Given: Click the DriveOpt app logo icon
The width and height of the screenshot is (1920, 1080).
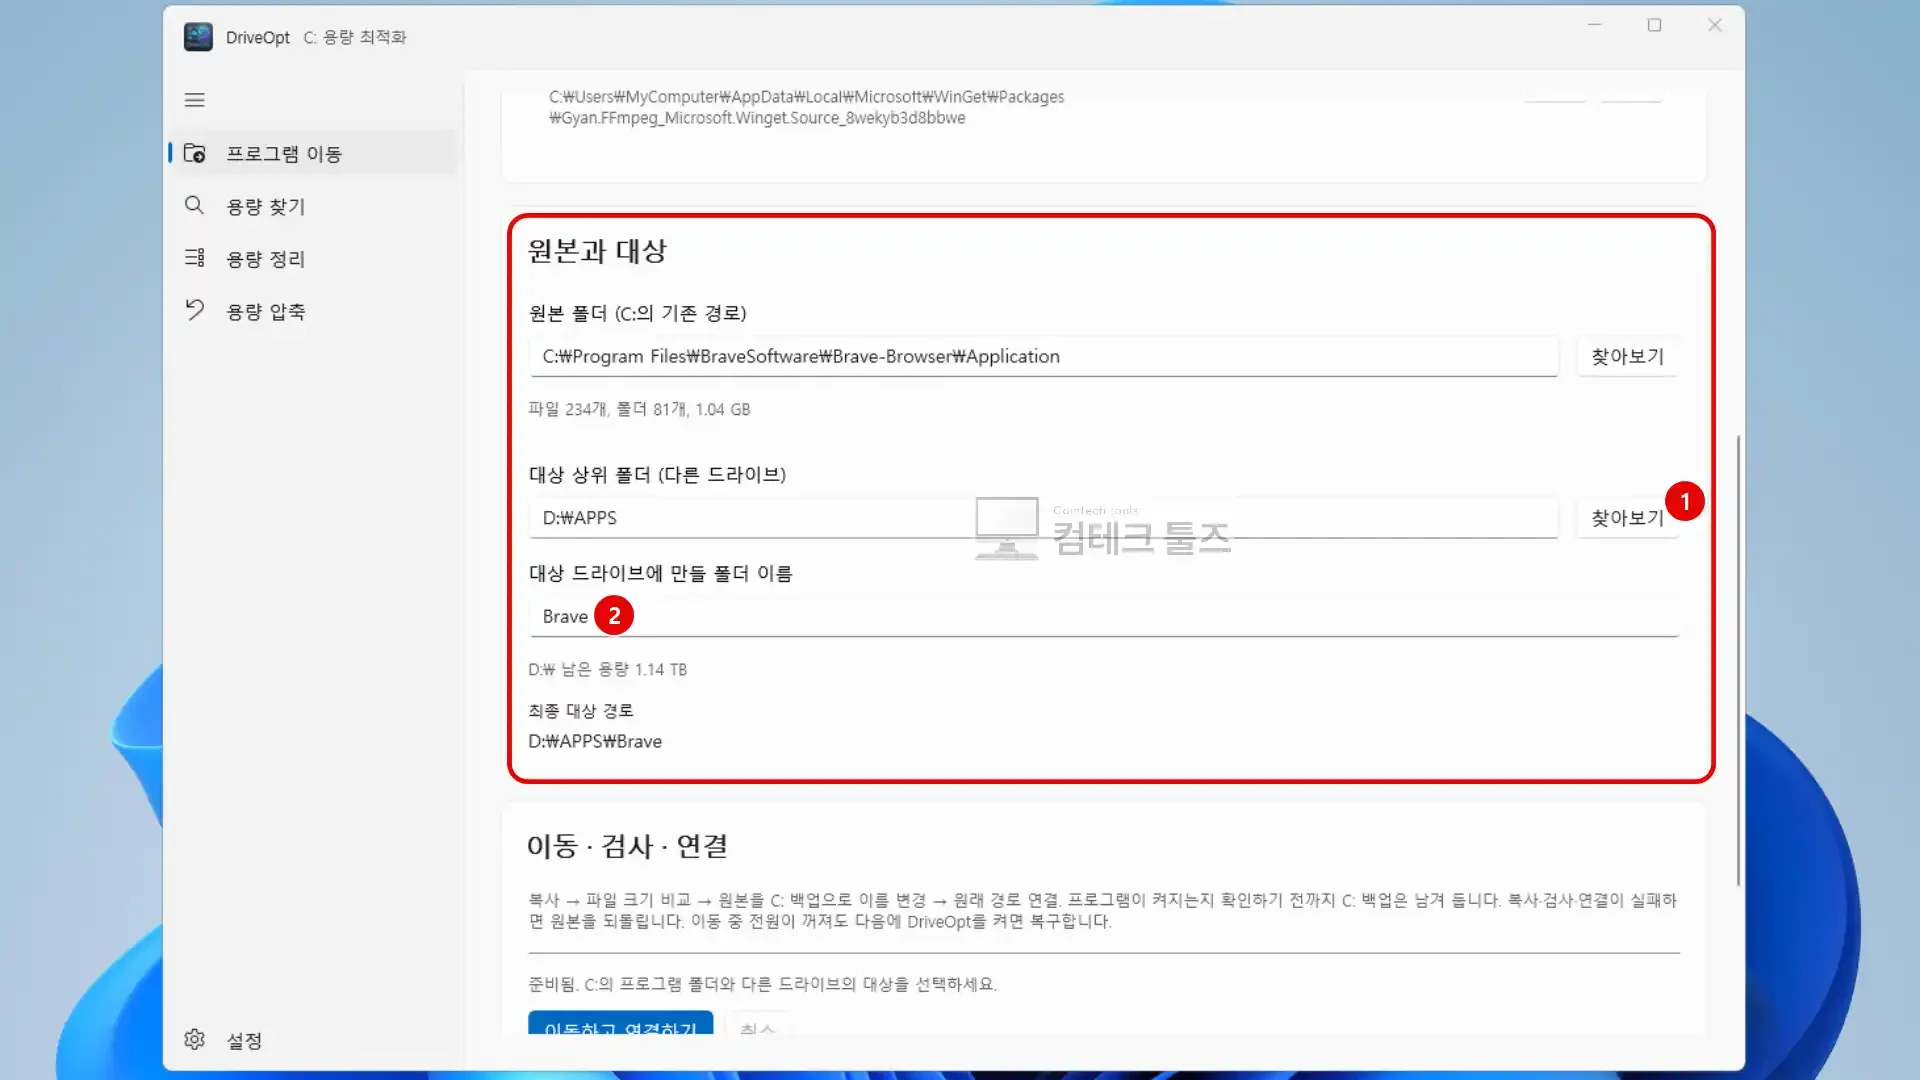Looking at the screenshot, I should [x=198, y=37].
